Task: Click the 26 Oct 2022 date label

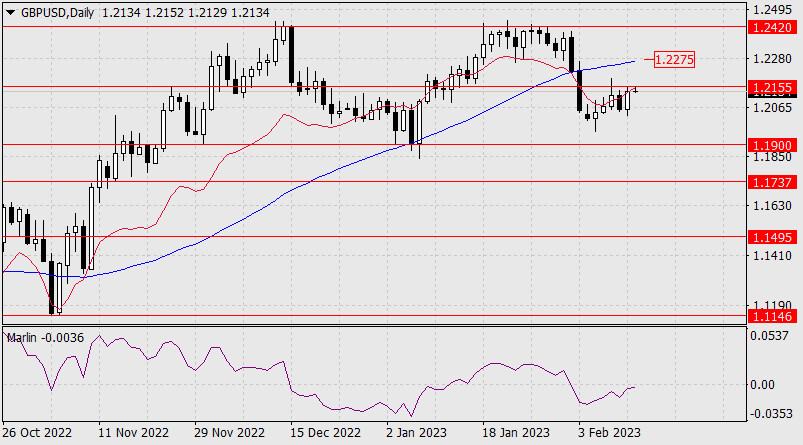Action: (37, 433)
